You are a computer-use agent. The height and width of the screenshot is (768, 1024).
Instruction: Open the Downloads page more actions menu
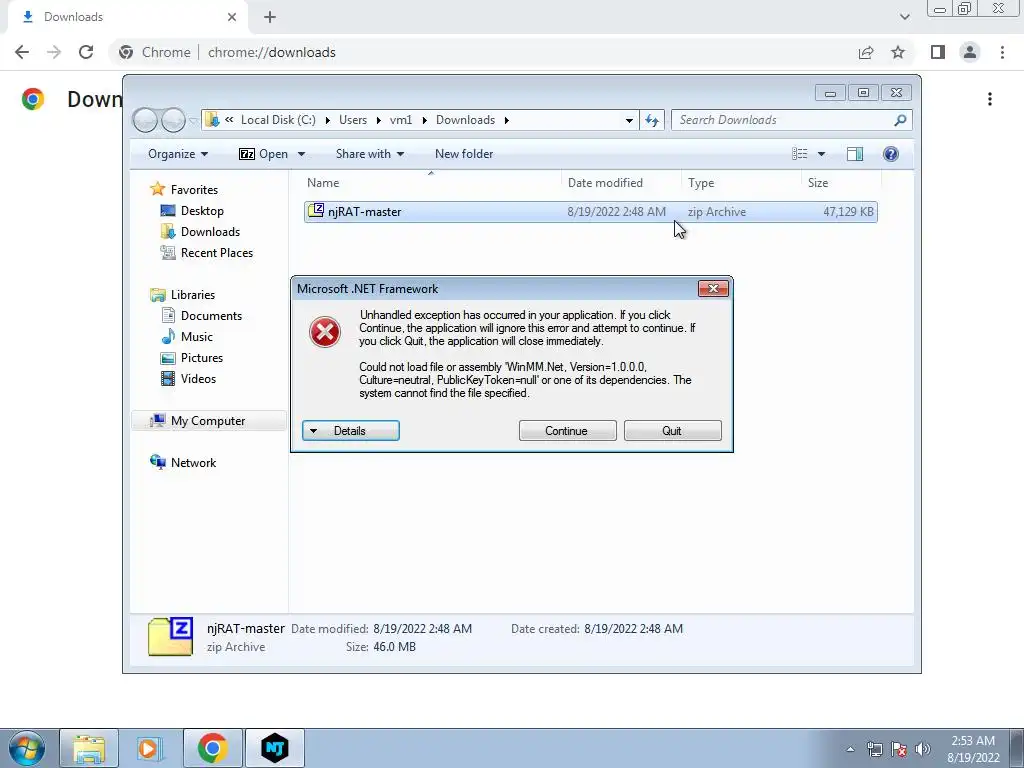coord(990,99)
